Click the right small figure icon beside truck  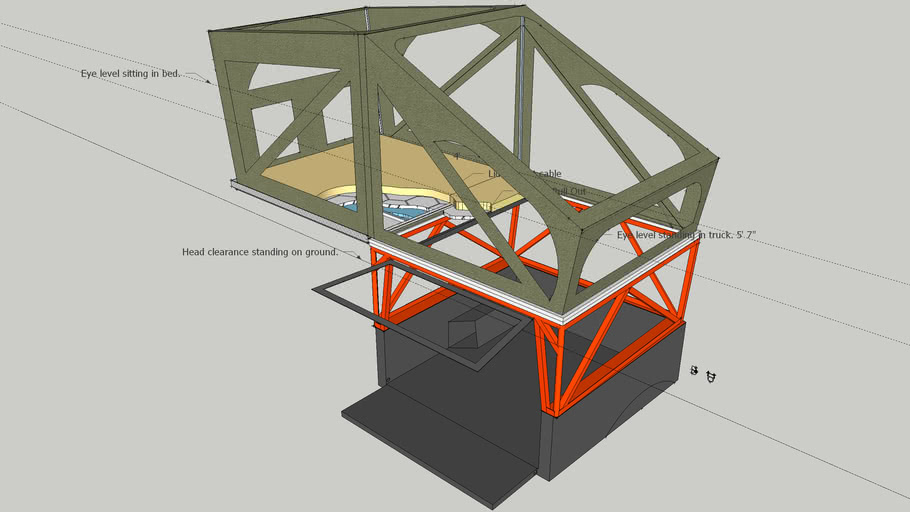point(711,377)
